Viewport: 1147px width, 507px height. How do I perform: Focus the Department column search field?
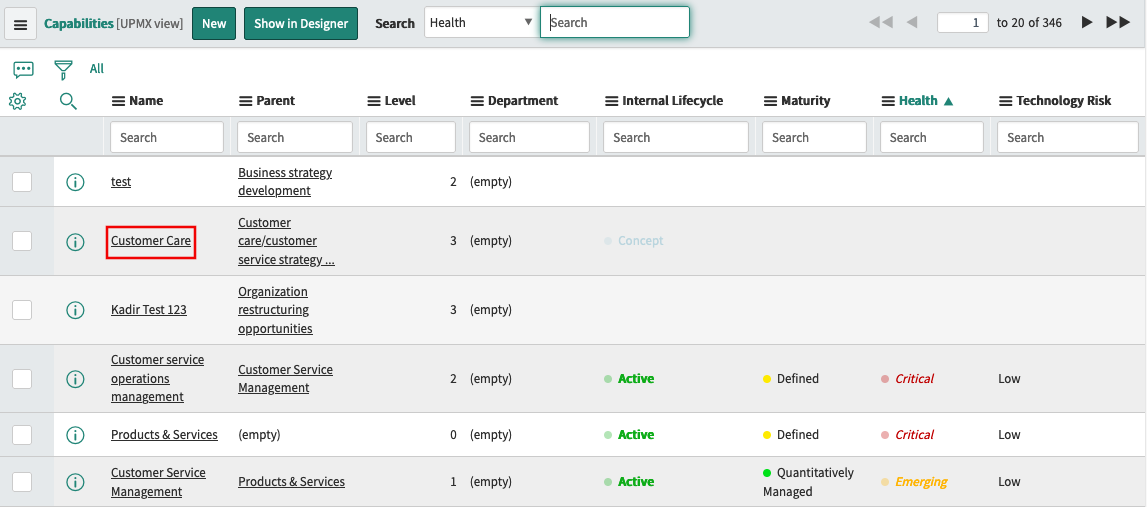pyautogui.click(x=529, y=138)
